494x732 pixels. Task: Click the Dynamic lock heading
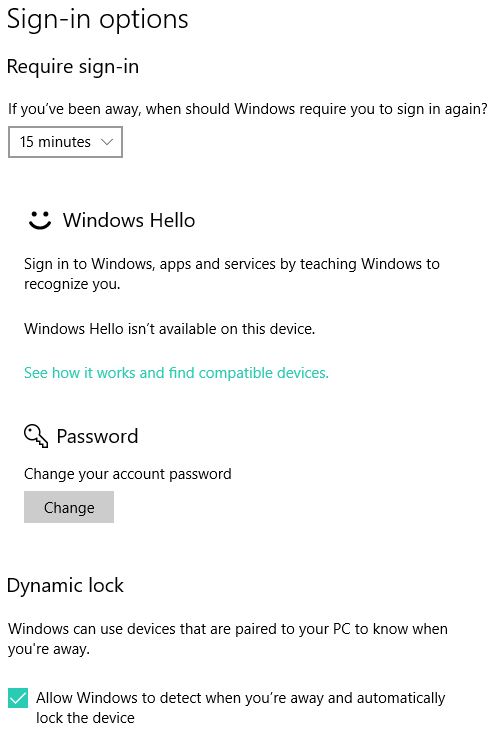pos(65,585)
